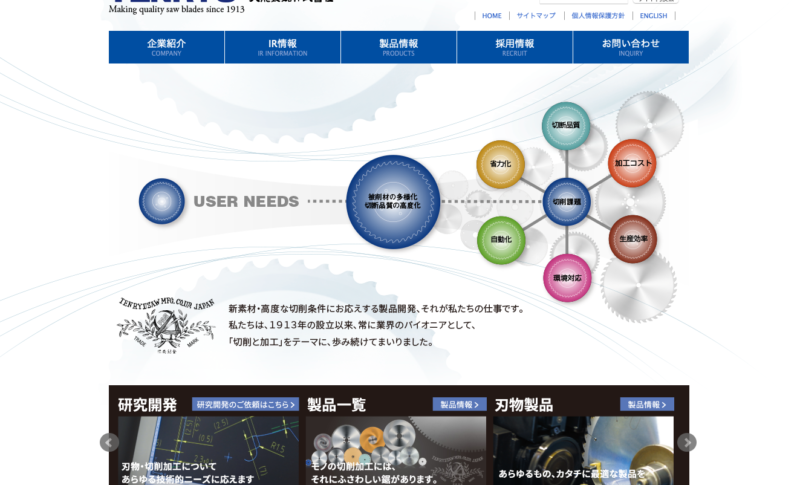Click the Tenryu Saw trademark emblem
This screenshot has height=485, width=800.
tap(166, 325)
